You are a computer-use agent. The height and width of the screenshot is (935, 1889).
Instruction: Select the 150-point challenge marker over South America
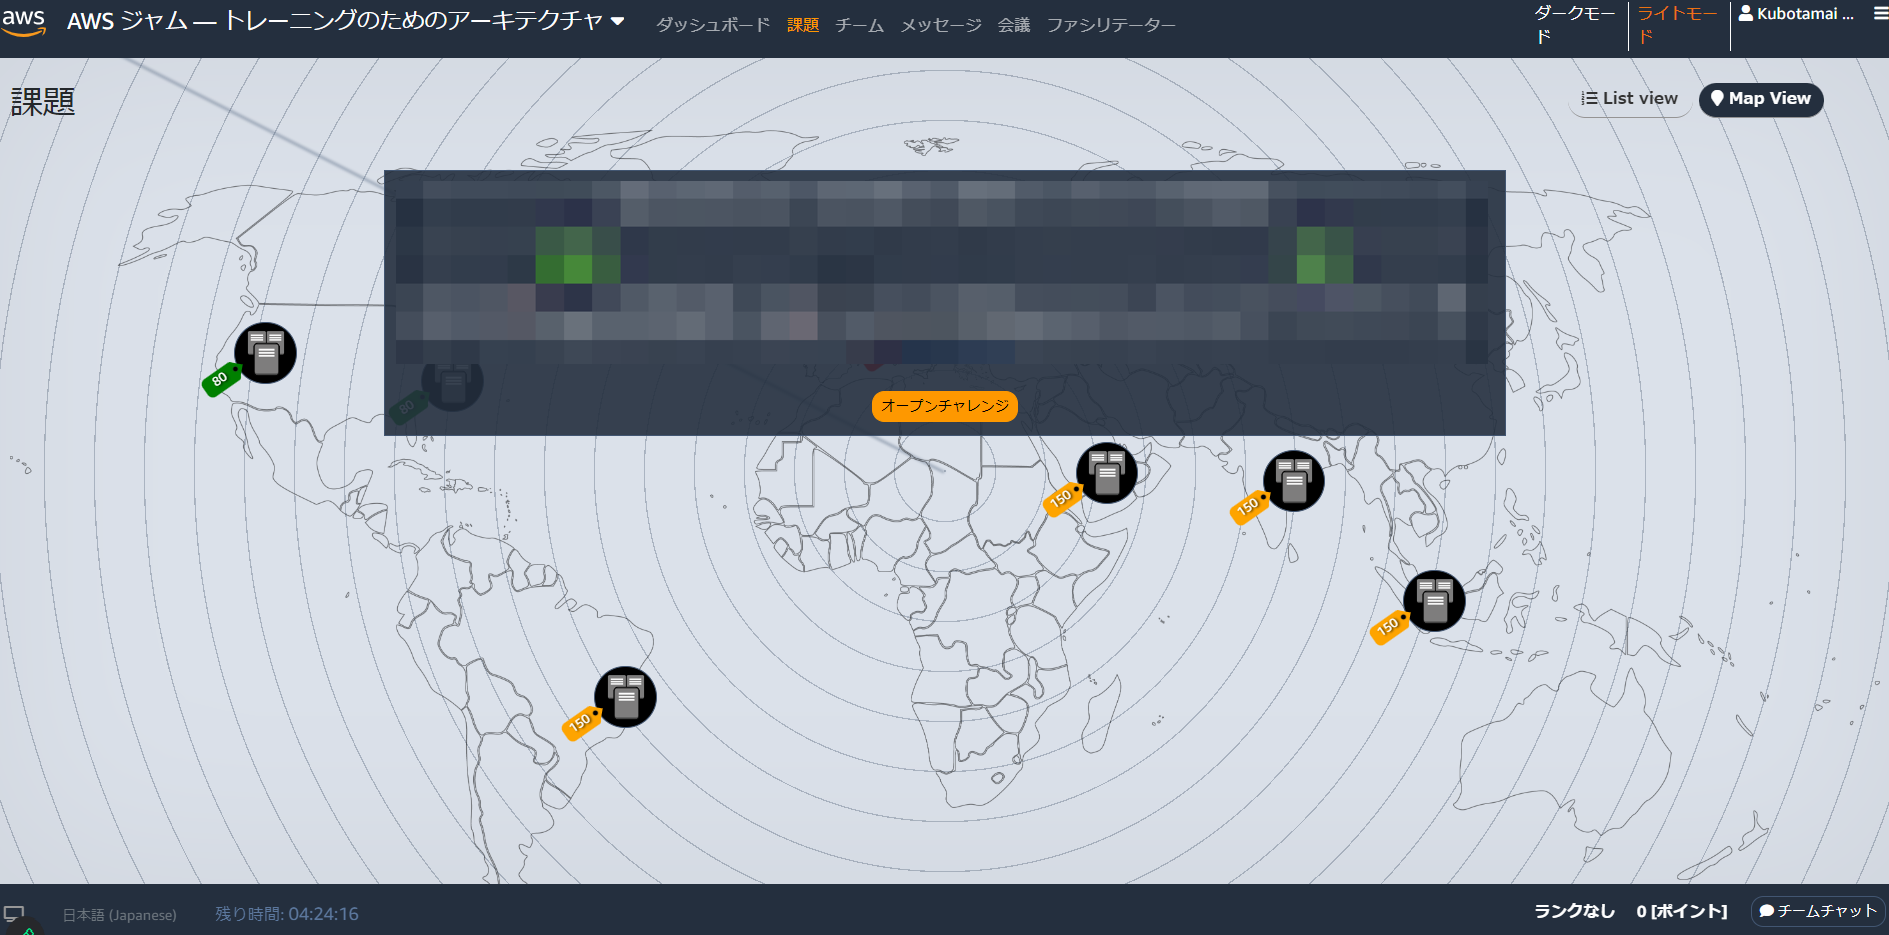(x=624, y=697)
